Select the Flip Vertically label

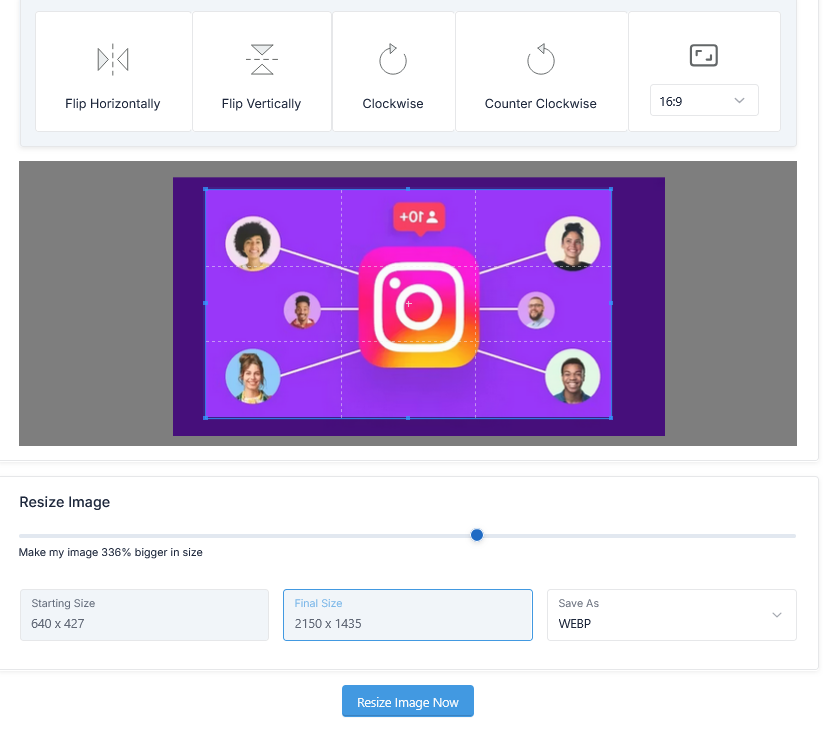tap(261, 104)
